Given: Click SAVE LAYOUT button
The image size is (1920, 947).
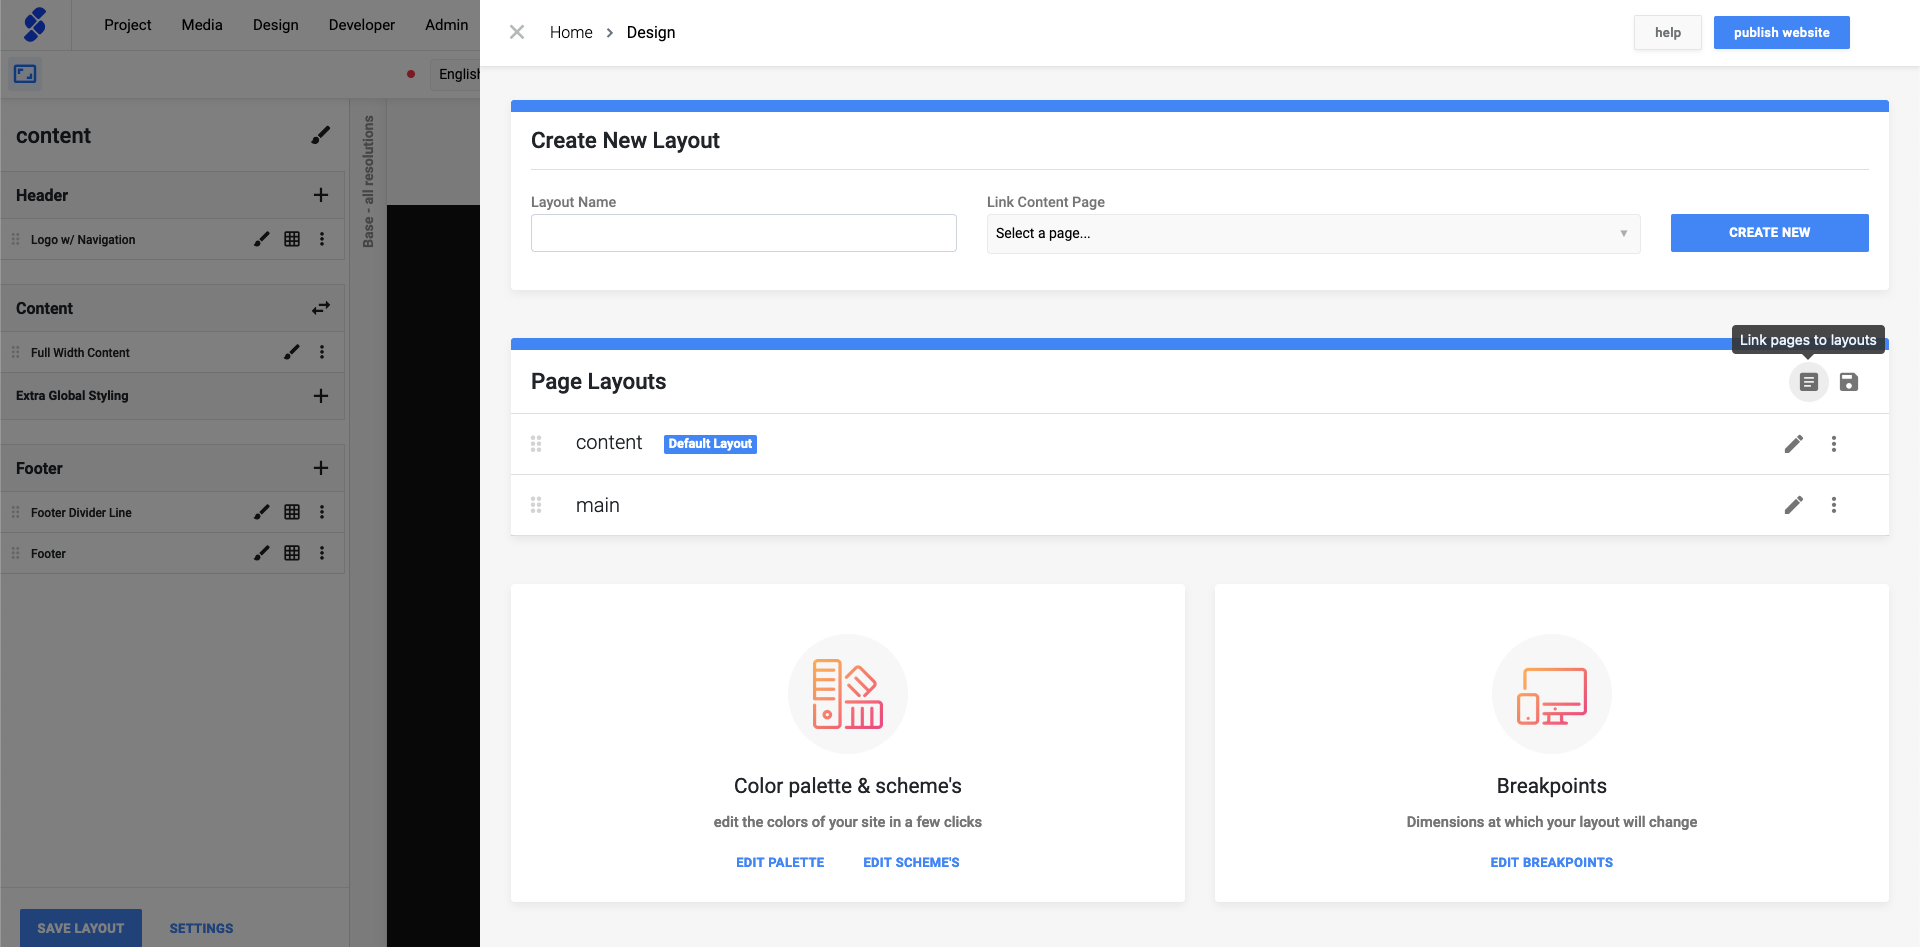Looking at the screenshot, I should coord(81,928).
